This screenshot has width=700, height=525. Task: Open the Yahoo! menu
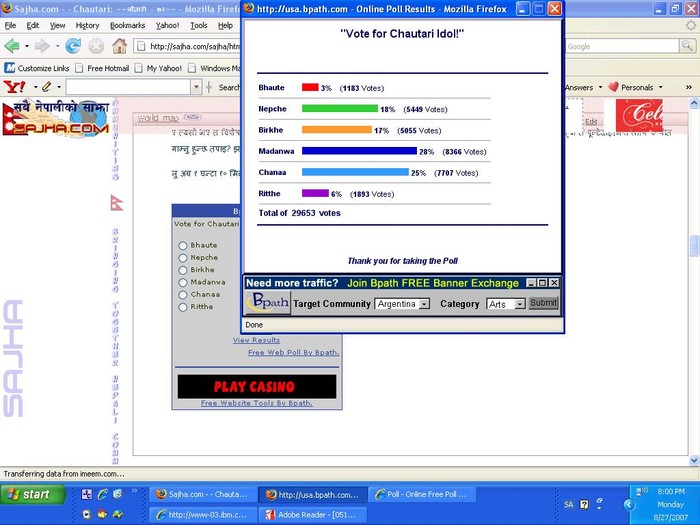click(167, 25)
